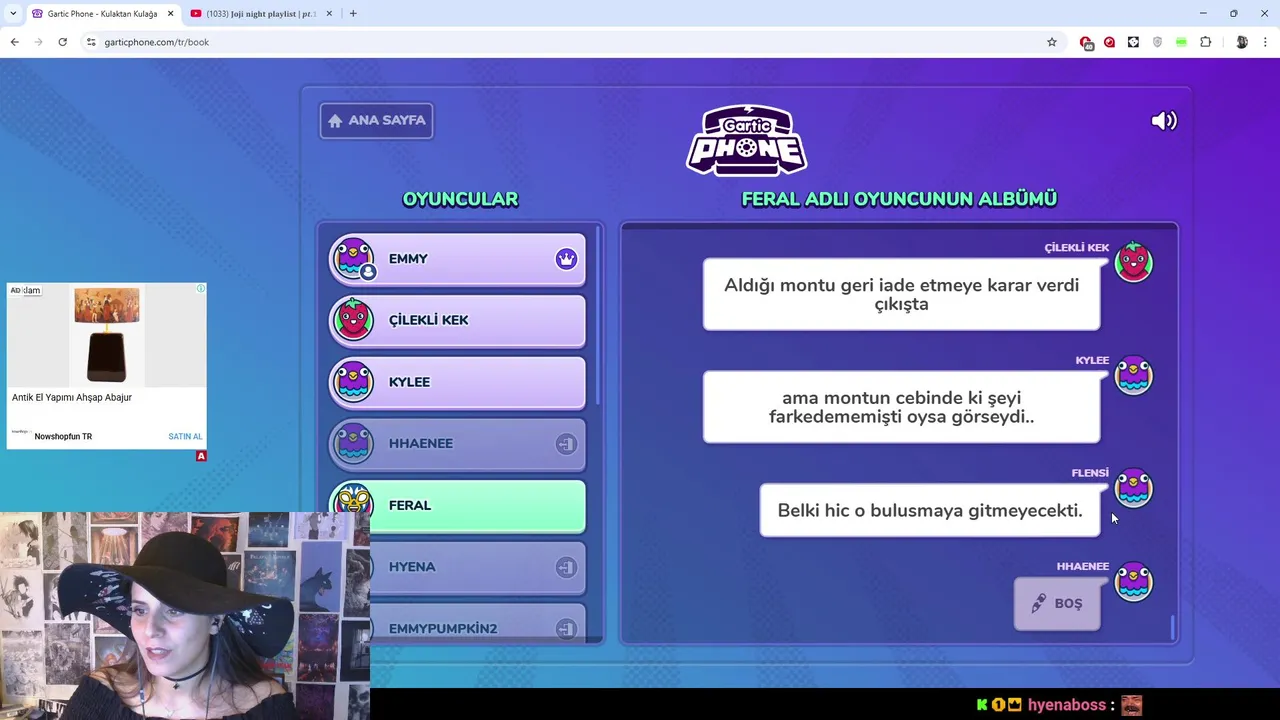The image size is (1280, 720).
Task: Click KYLEE avatar in the album
Action: pos(1133,376)
